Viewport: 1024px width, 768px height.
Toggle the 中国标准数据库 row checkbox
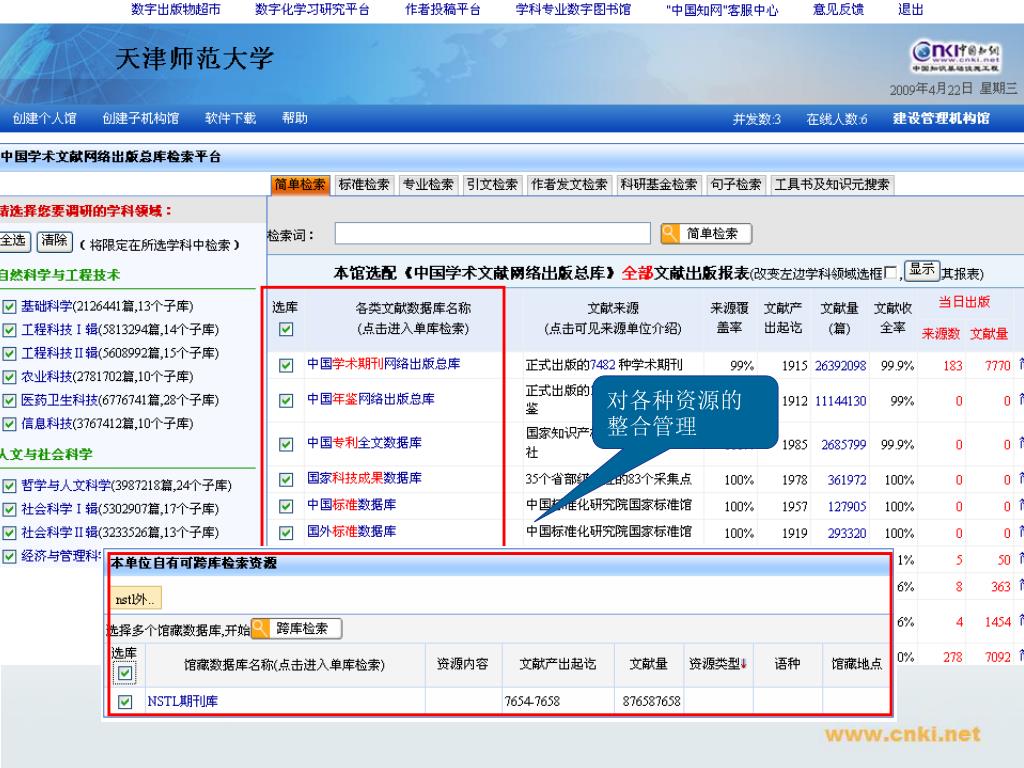pyautogui.click(x=286, y=506)
